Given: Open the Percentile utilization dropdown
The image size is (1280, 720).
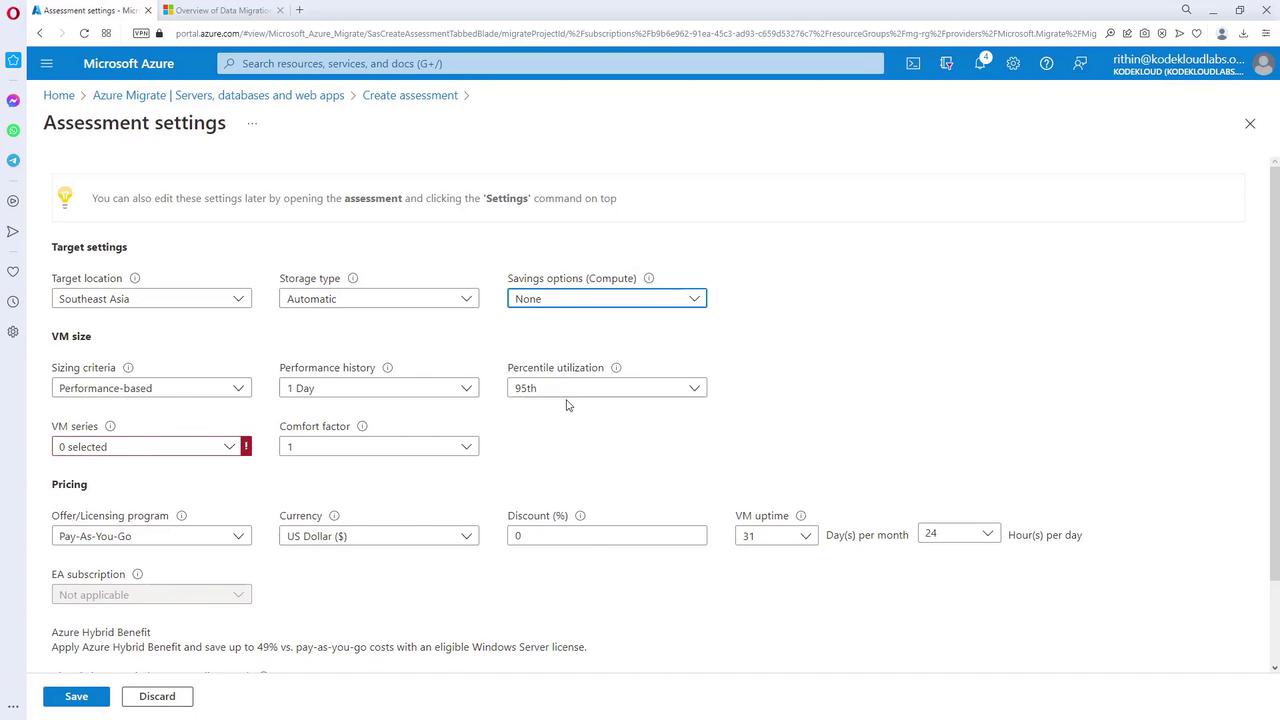Looking at the screenshot, I should (x=607, y=388).
